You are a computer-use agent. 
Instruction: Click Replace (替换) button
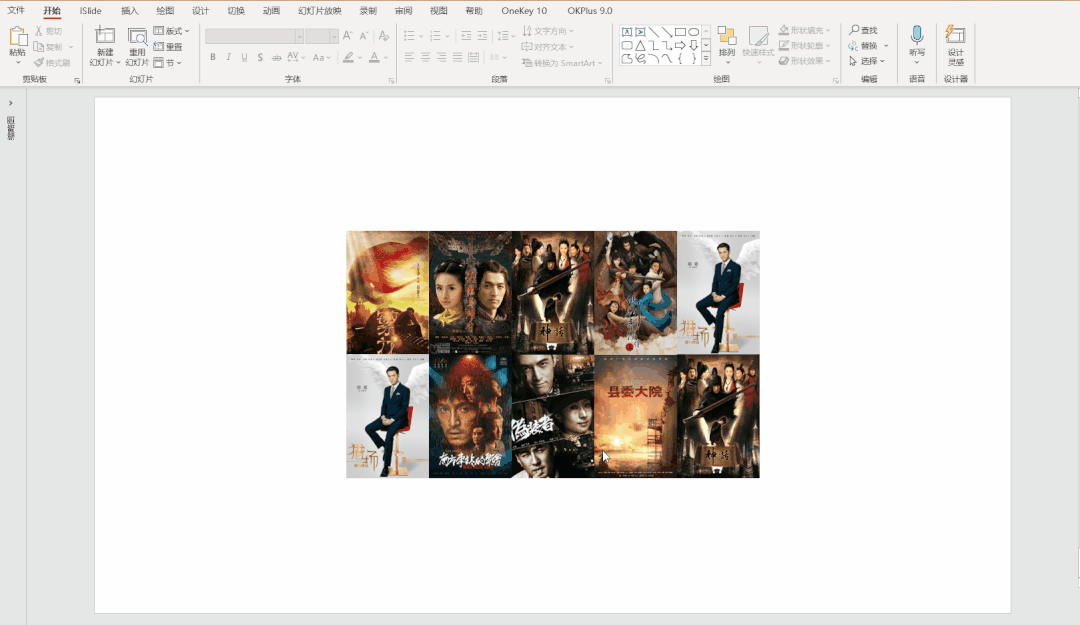click(x=863, y=45)
